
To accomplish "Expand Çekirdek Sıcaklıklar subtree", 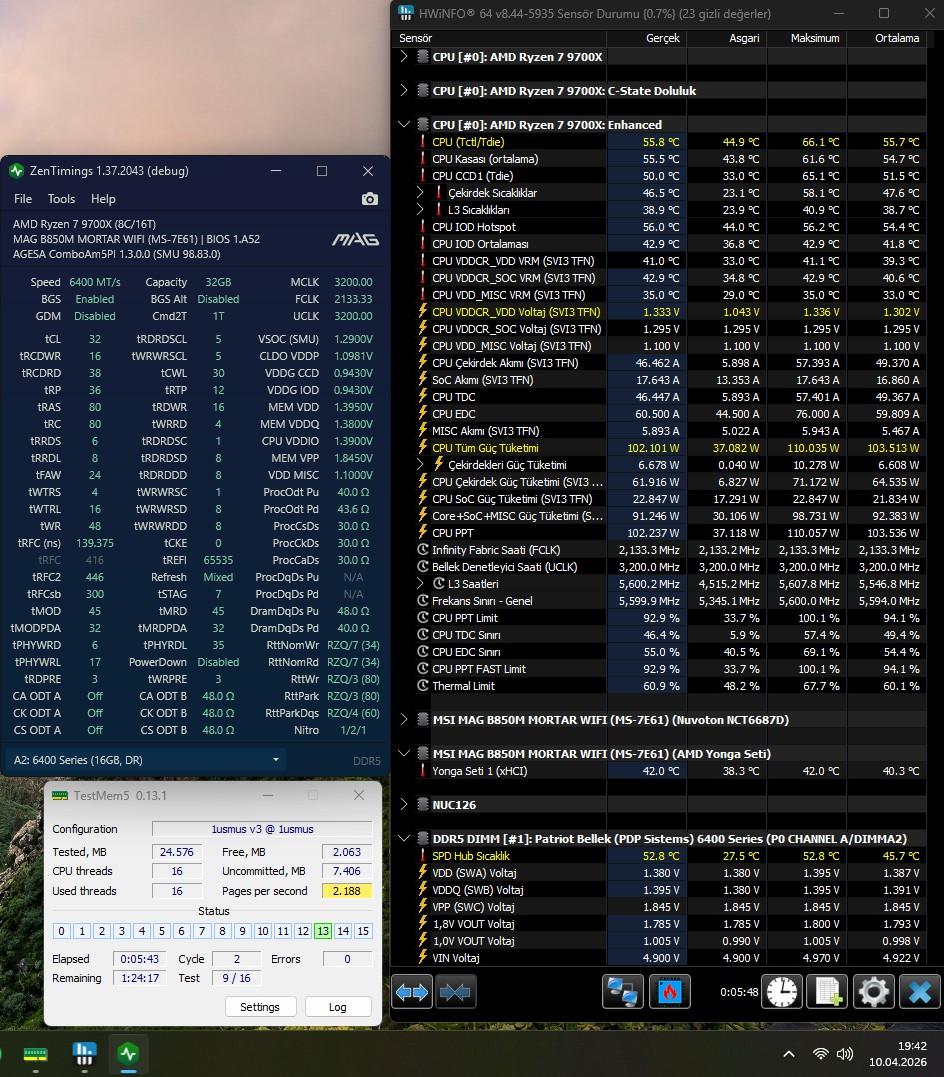I will (420, 193).
